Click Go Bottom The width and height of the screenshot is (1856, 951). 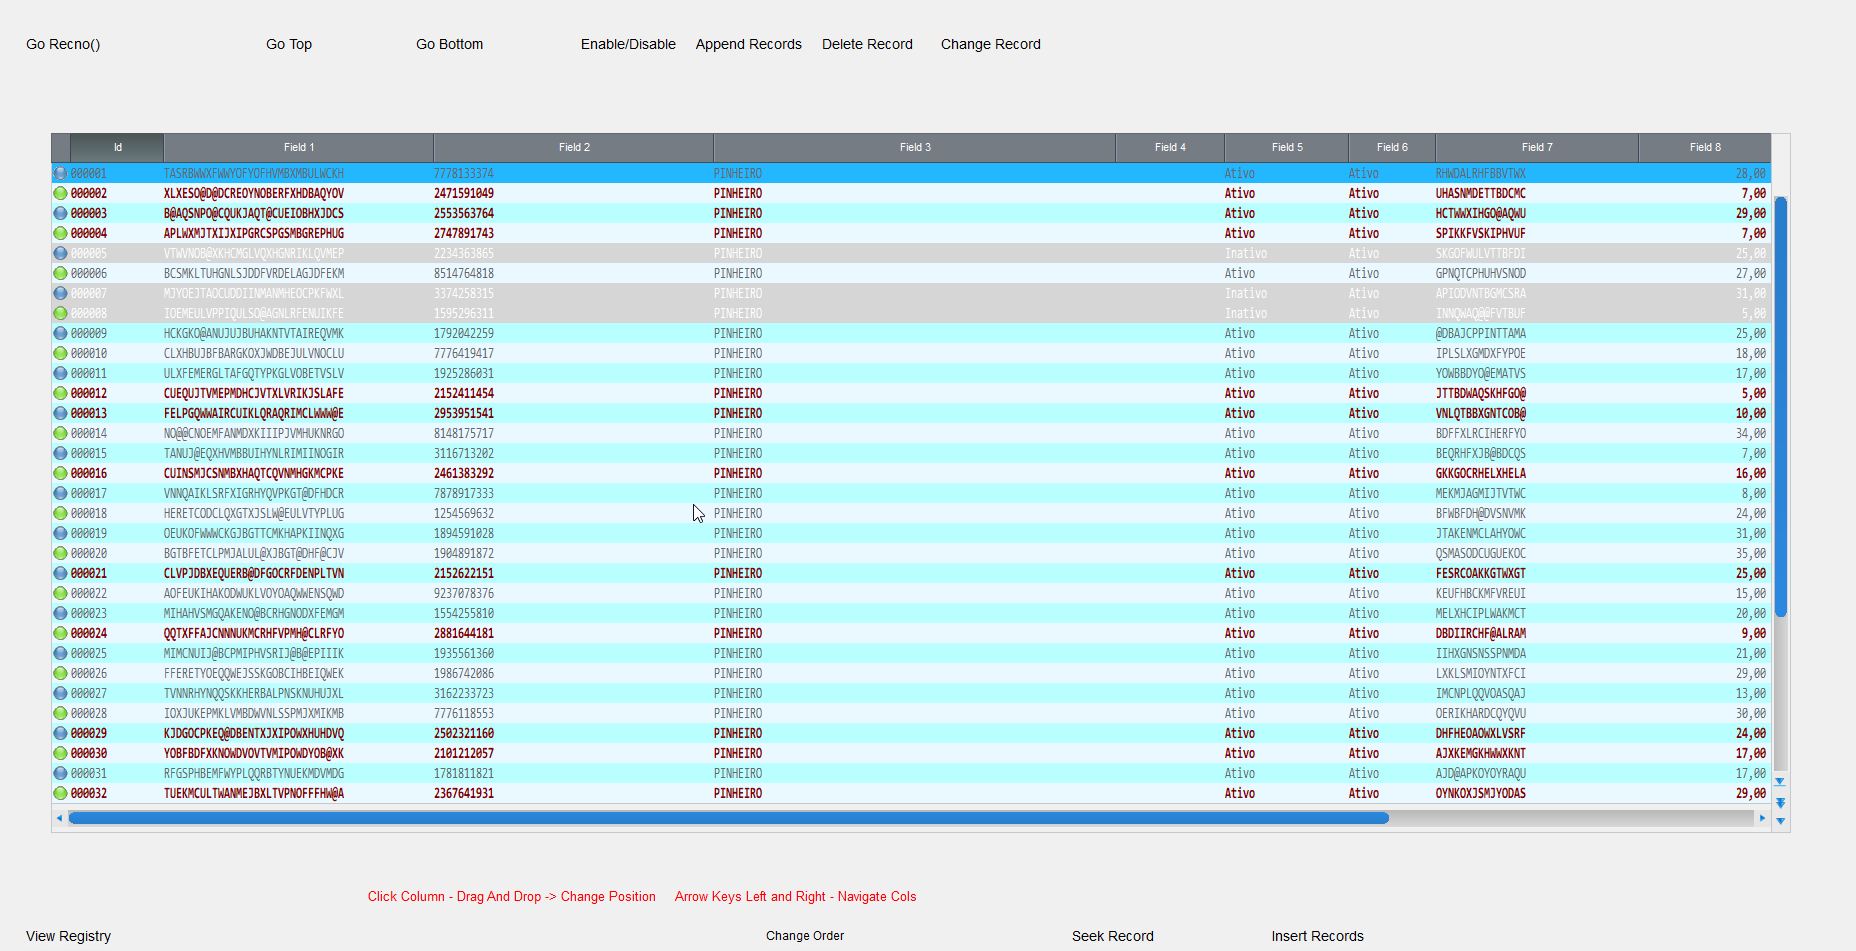tap(449, 44)
